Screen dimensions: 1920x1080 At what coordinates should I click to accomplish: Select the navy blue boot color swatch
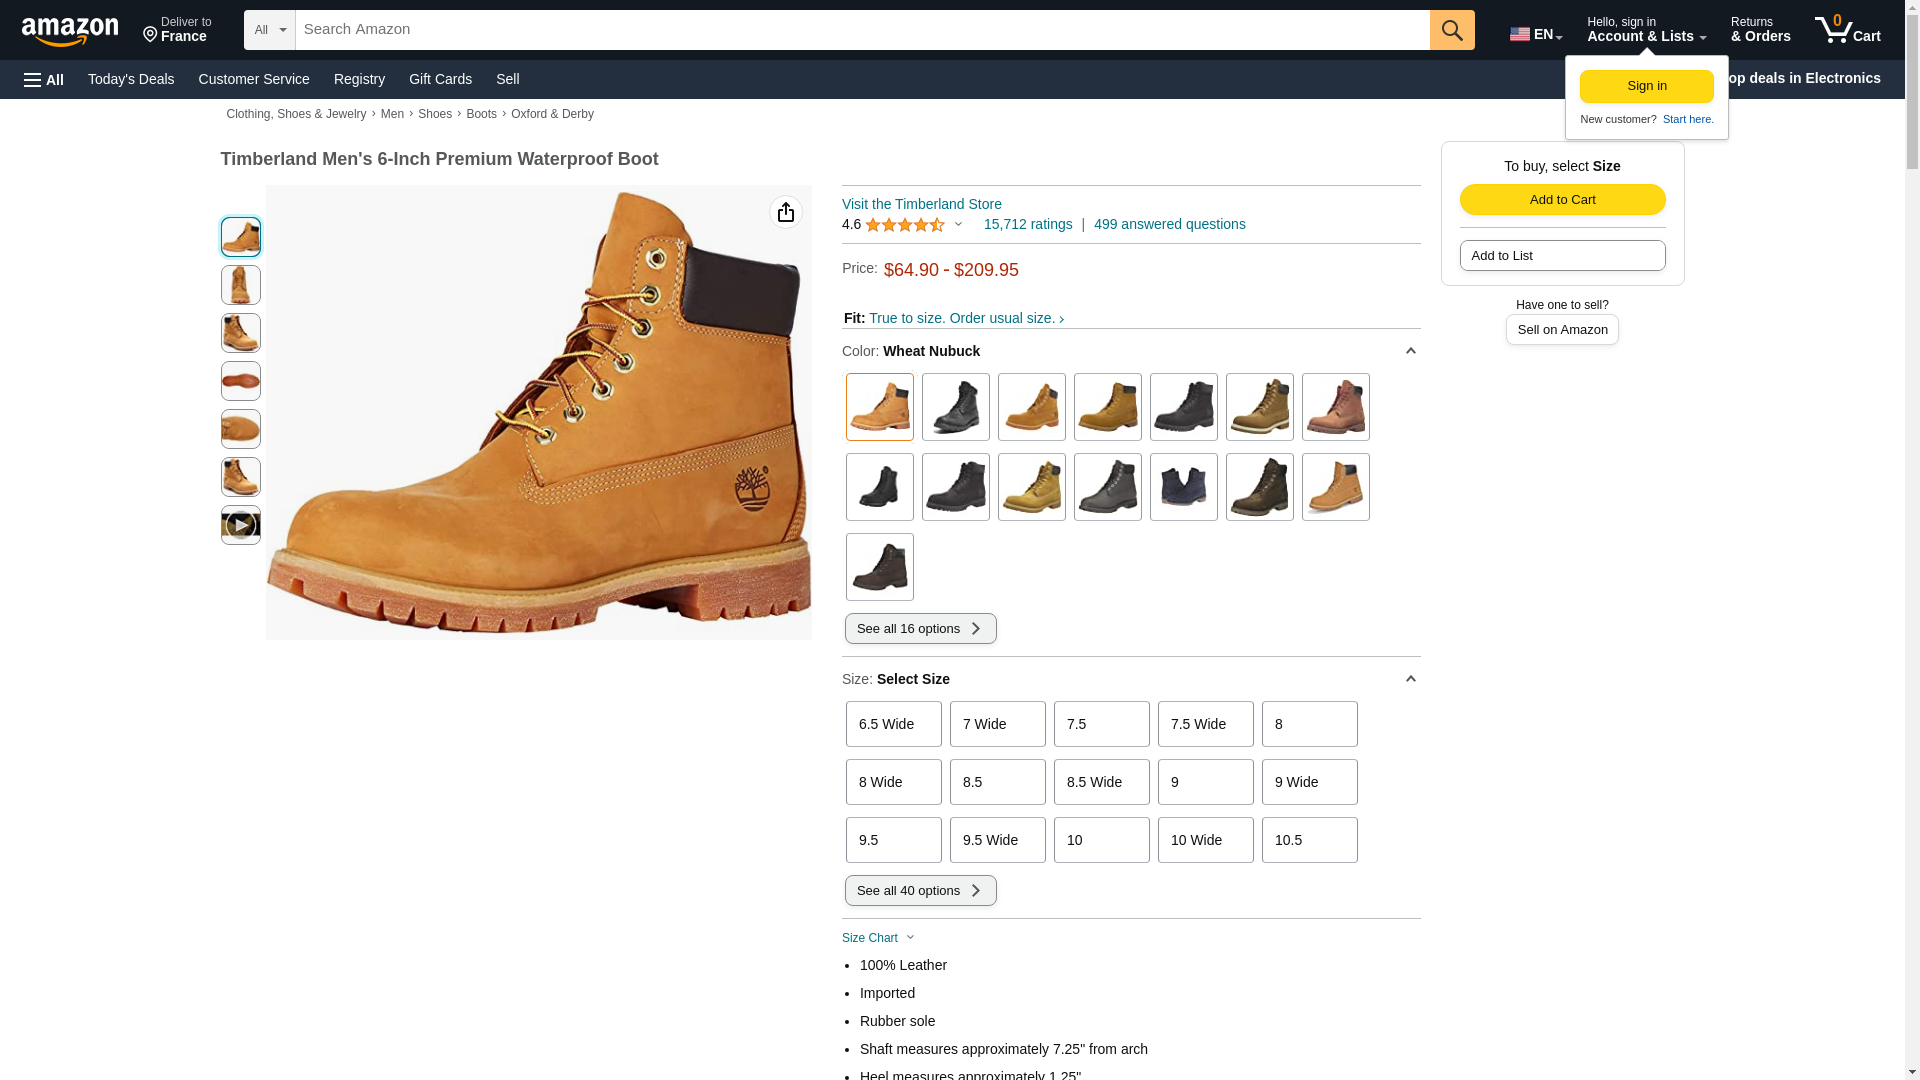click(x=1183, y=487)
